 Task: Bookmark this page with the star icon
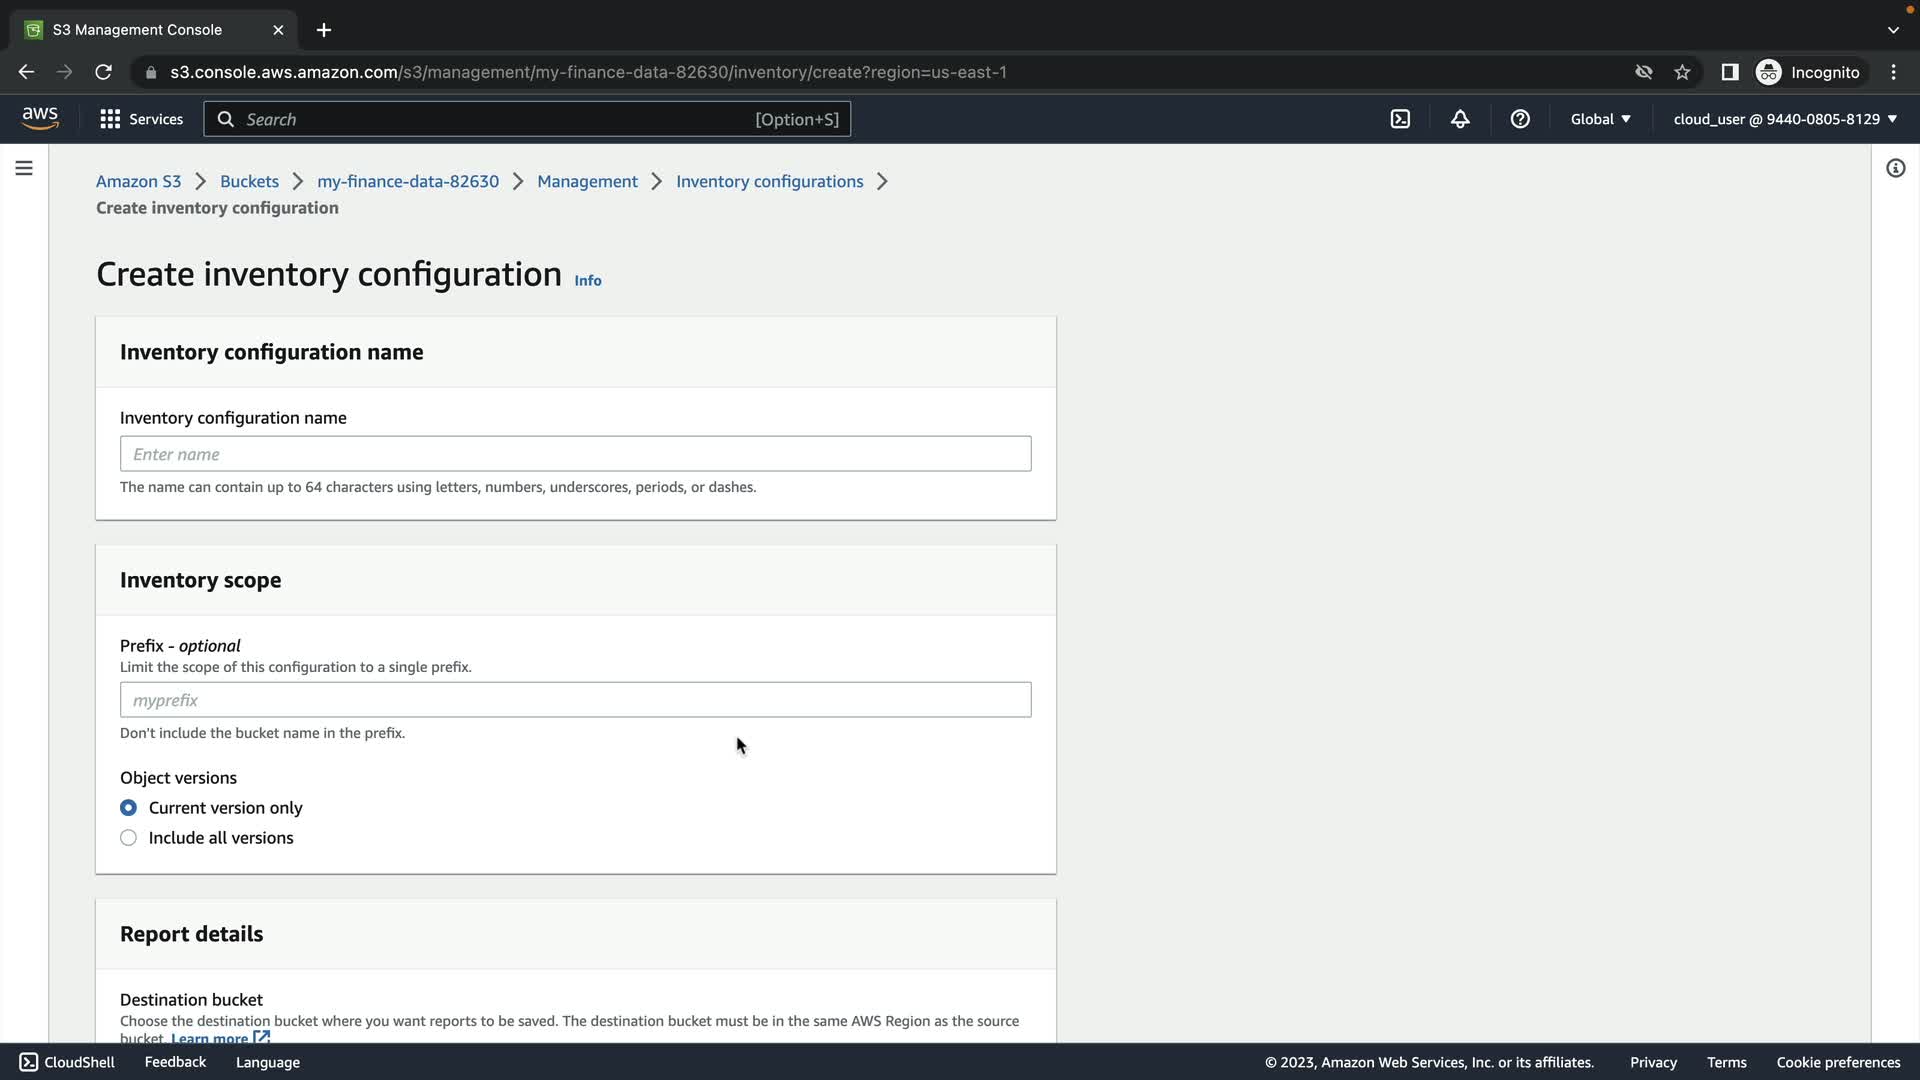click(1682, 72)
